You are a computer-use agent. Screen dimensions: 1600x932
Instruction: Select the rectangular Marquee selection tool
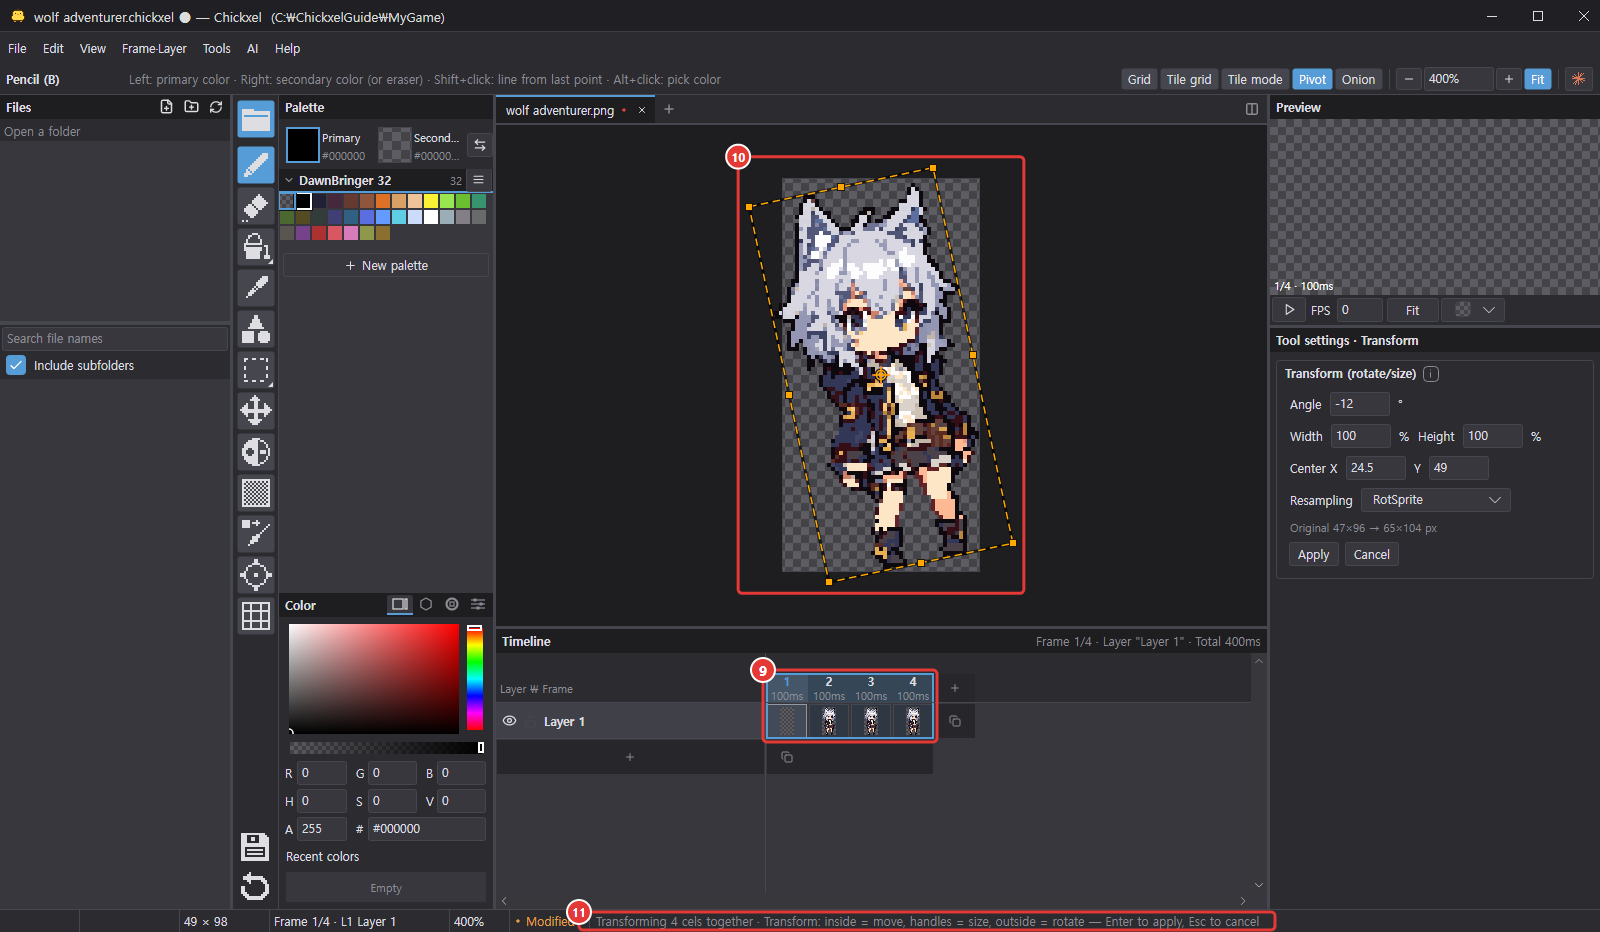click(256, 370)
